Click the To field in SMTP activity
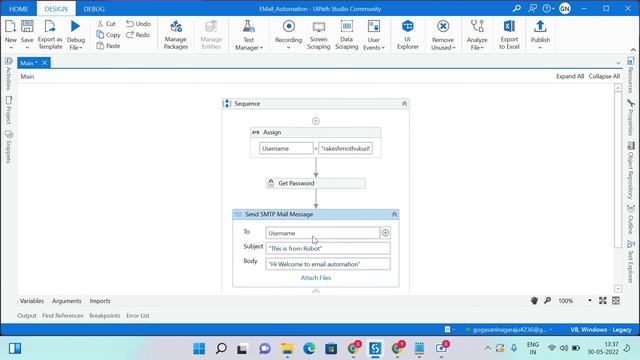640x360 pixels. pos(322,233)
